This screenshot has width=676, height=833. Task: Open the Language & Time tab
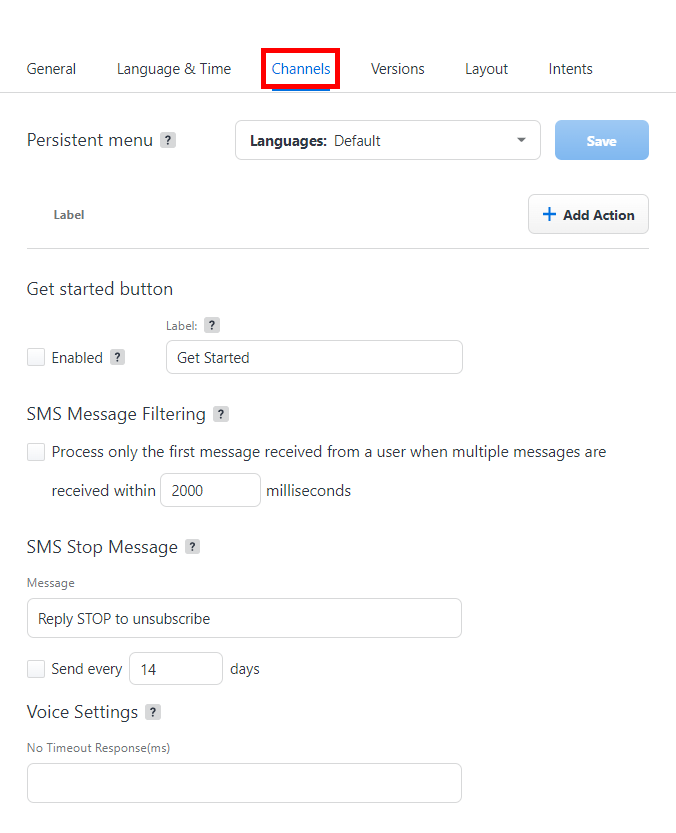(x=174, y=69)
